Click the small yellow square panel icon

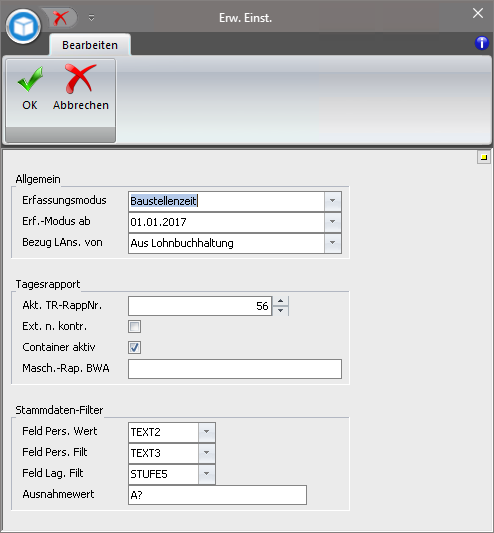(x=483, y=157)
